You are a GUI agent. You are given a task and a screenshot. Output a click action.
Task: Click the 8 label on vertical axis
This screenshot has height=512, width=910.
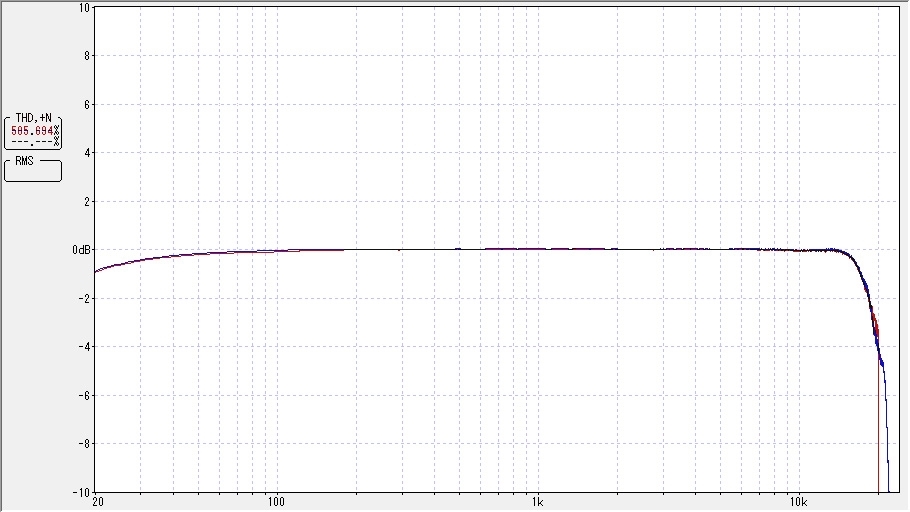tap(87, 56)
